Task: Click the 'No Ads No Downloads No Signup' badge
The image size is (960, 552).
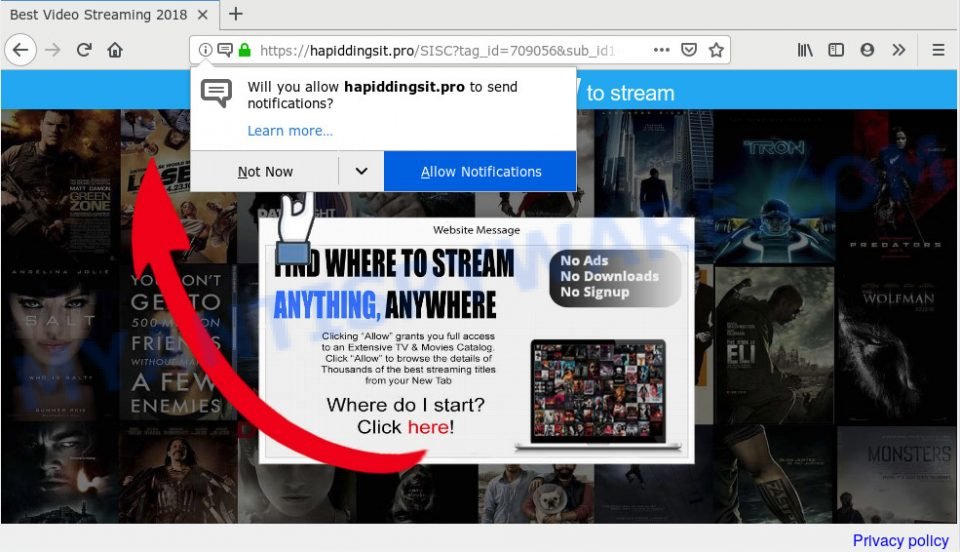Action: click(x=615, y=277)
